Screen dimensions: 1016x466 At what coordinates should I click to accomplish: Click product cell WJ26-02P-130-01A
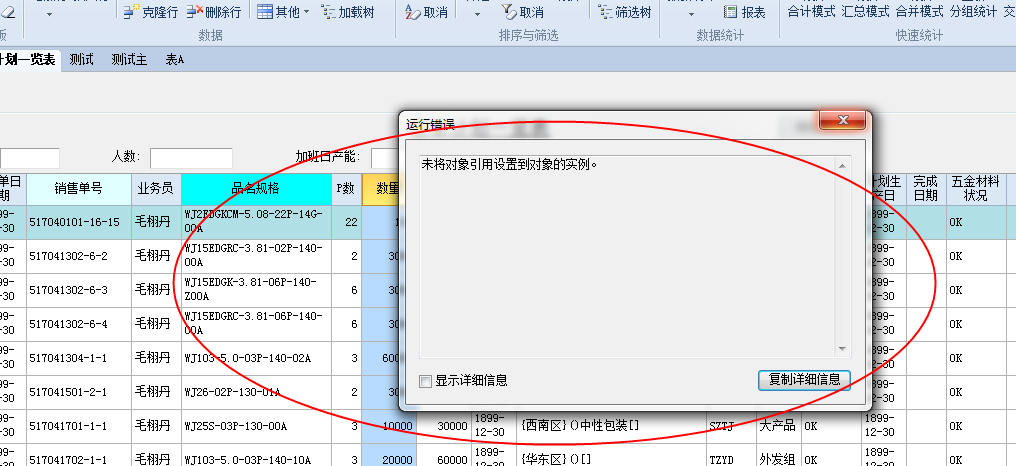pyautogui.click(x=256, y=392)
